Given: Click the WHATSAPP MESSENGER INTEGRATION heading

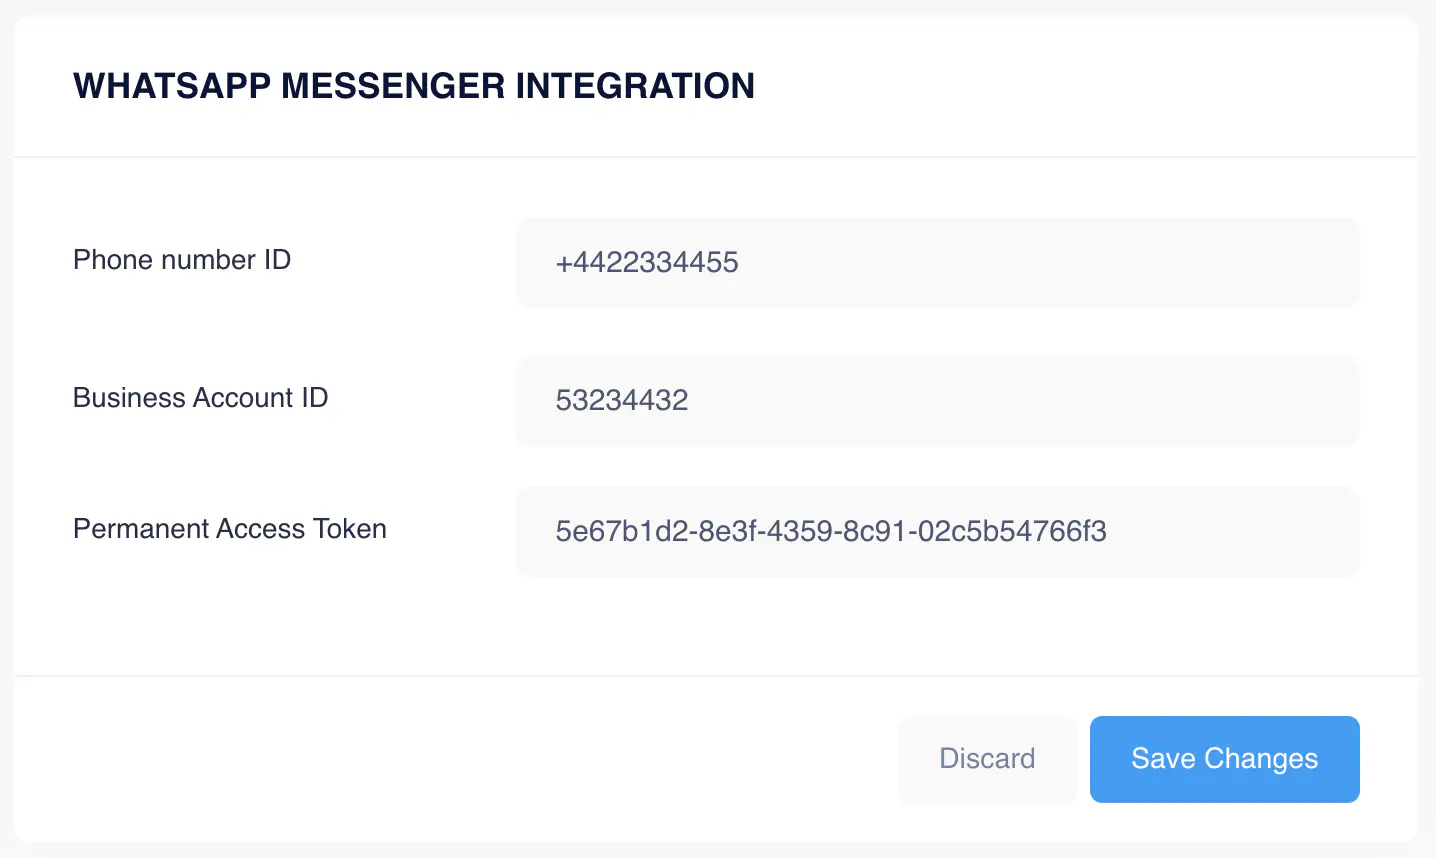Looking at the screenshot, I should (413, 86).
